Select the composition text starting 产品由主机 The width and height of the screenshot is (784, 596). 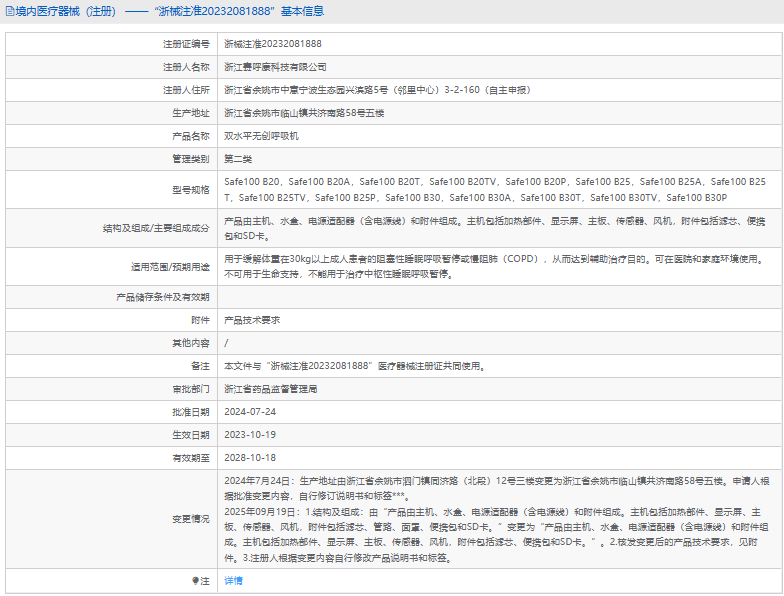[x=494, y=228]
